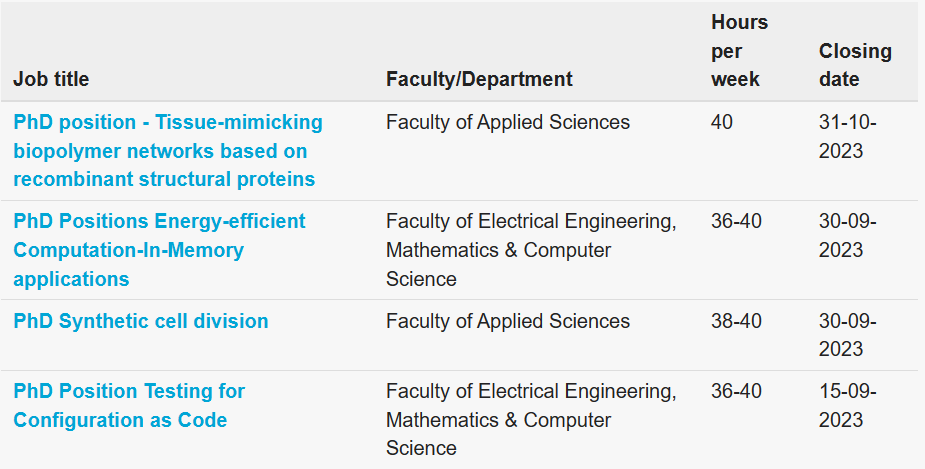Open PhD Position Testing for Configuration as Code

(x=129, y=405)
